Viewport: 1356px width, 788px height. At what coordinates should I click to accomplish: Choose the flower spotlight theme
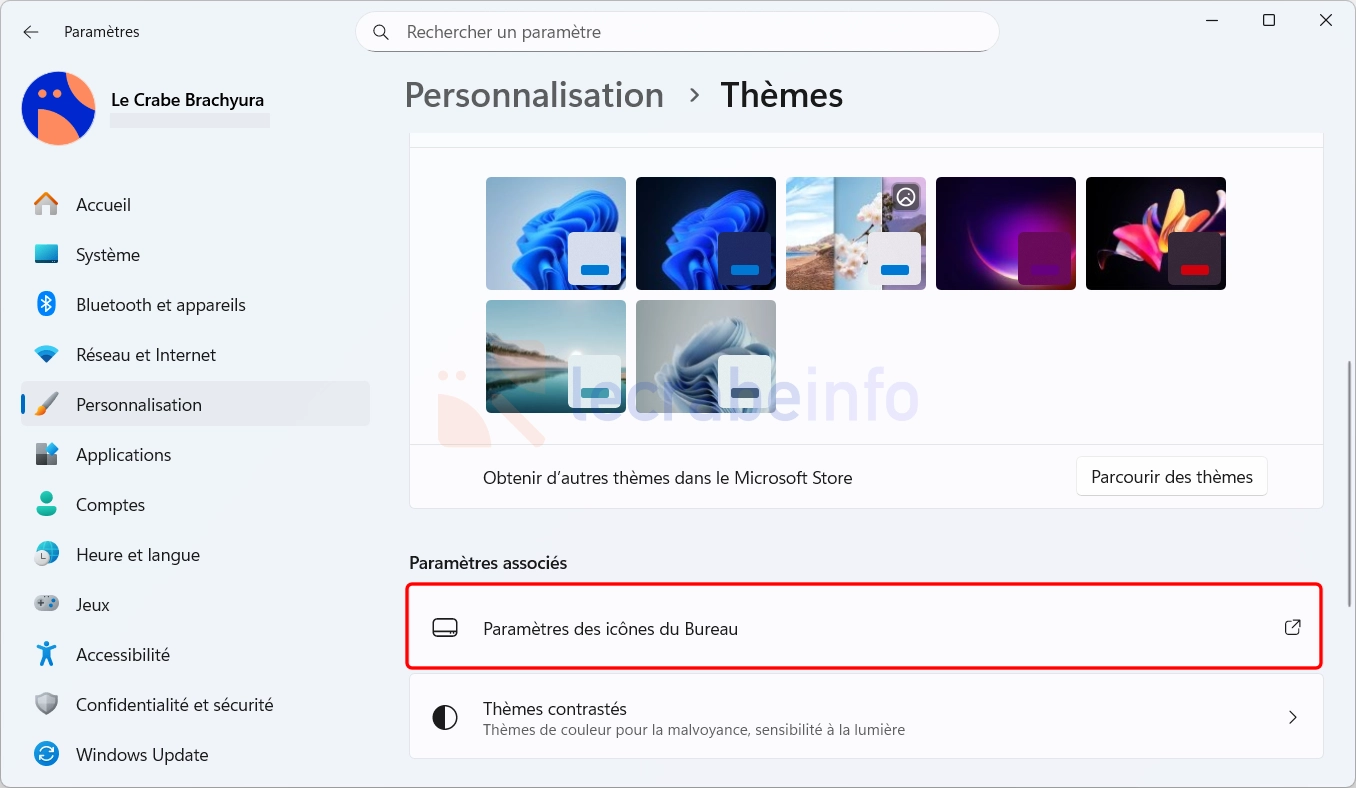856,233
